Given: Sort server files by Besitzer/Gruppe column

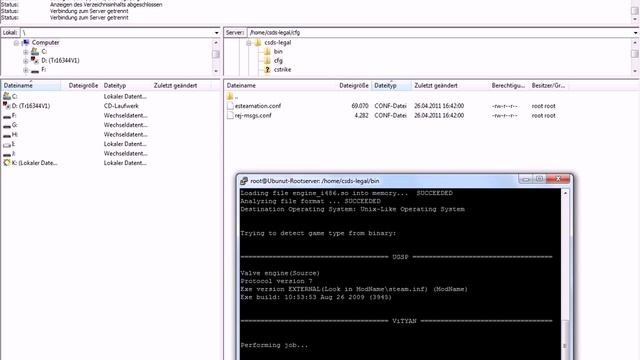Looking at the screenshot, I should 548,86.
